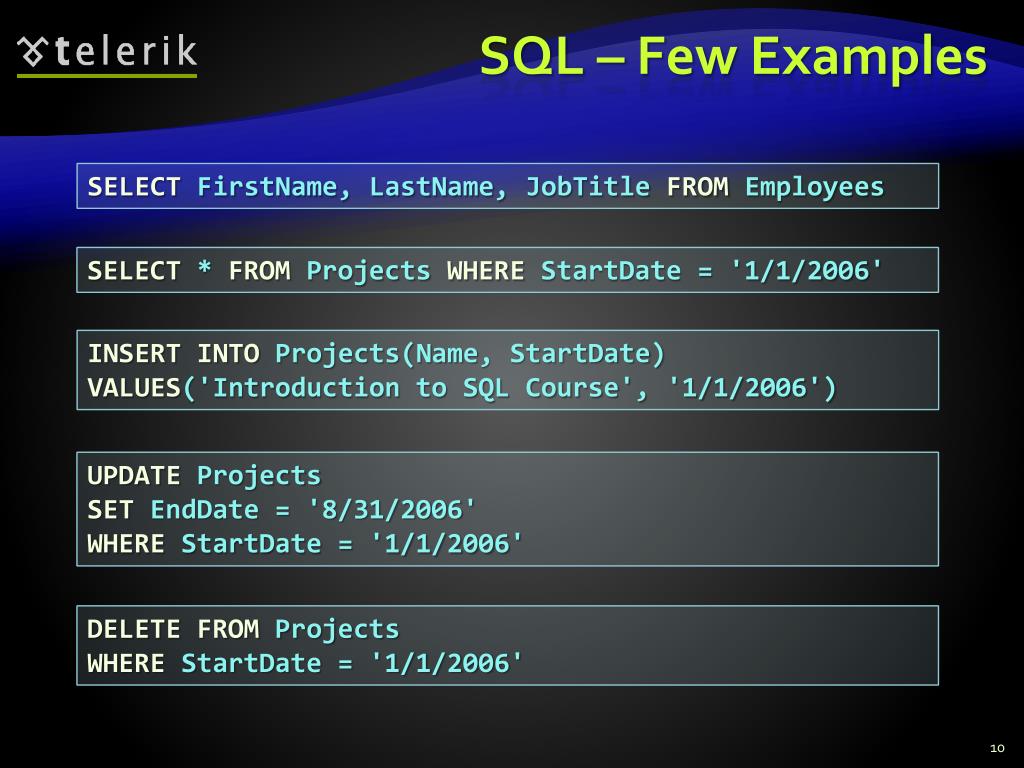
Task: Click the VALUES keyword
Action: click(x=134, y=388)
